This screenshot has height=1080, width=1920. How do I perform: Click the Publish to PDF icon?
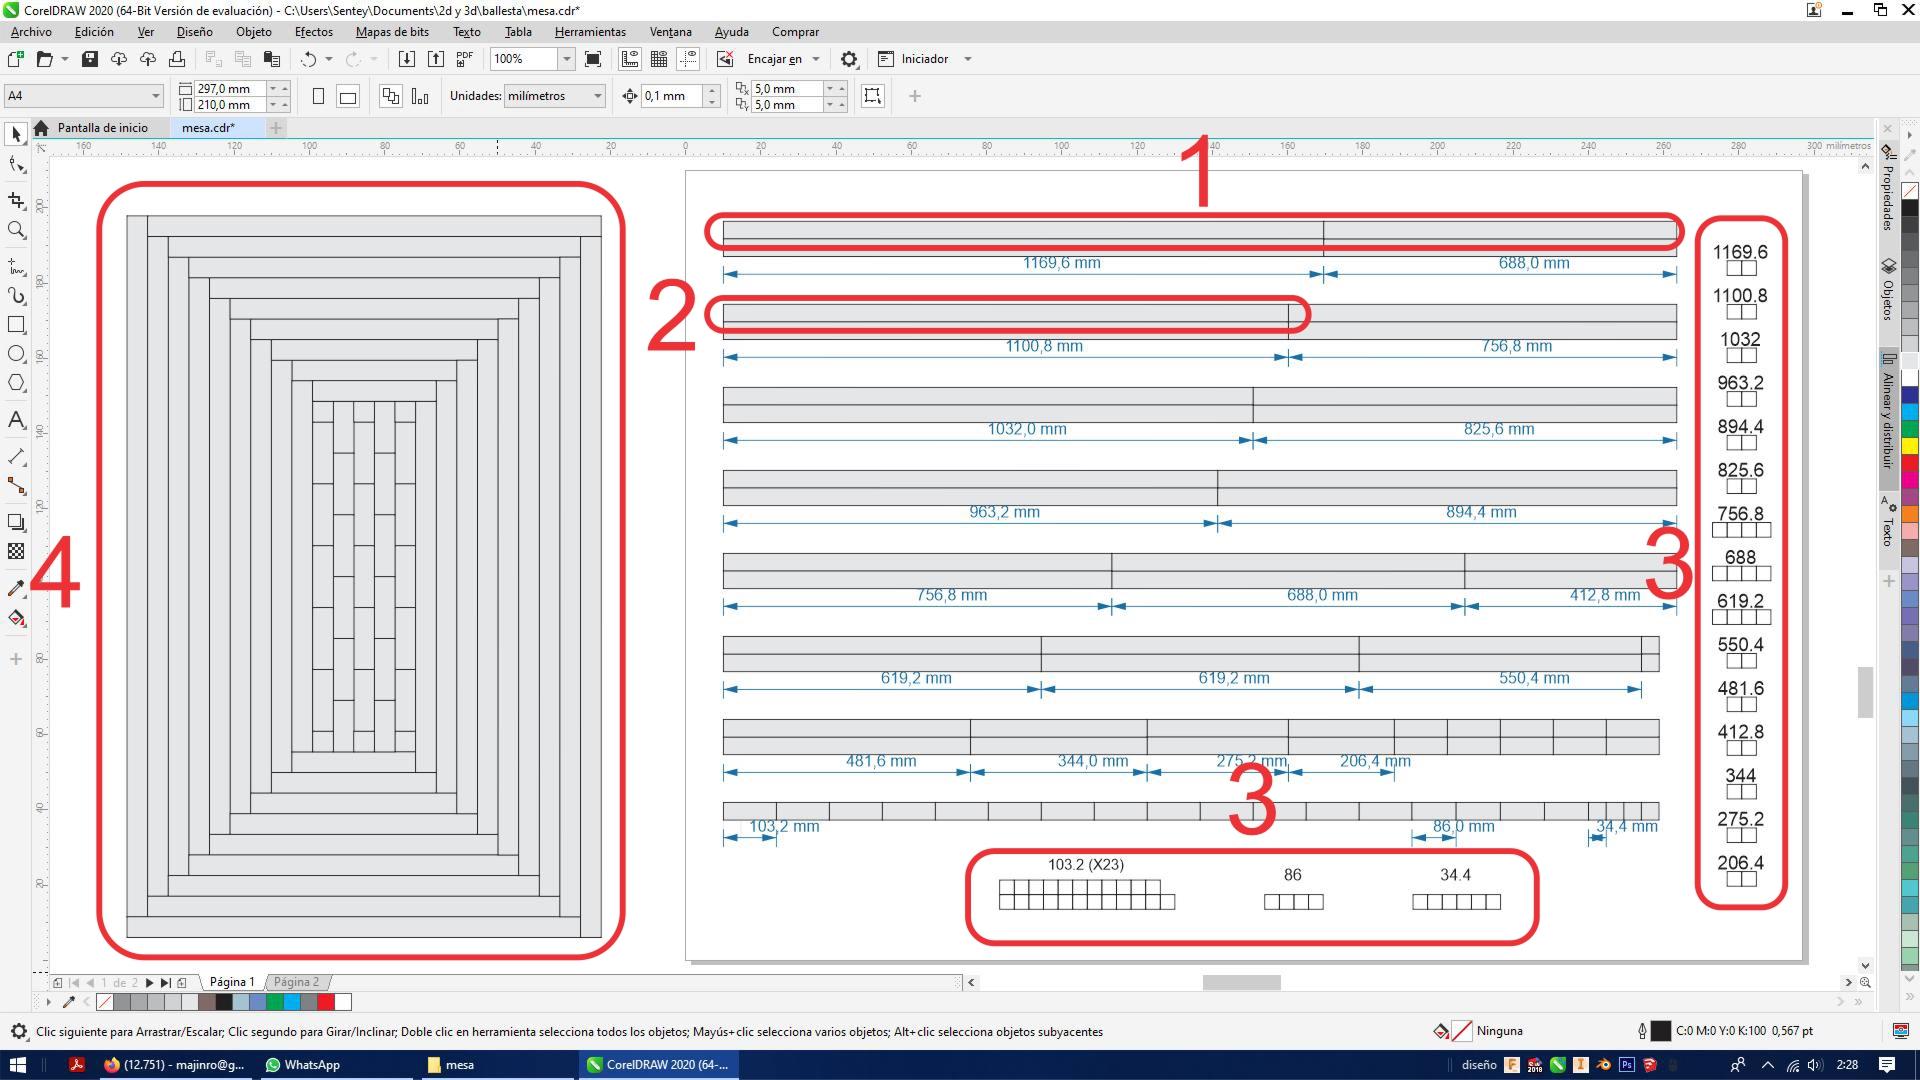464,59
